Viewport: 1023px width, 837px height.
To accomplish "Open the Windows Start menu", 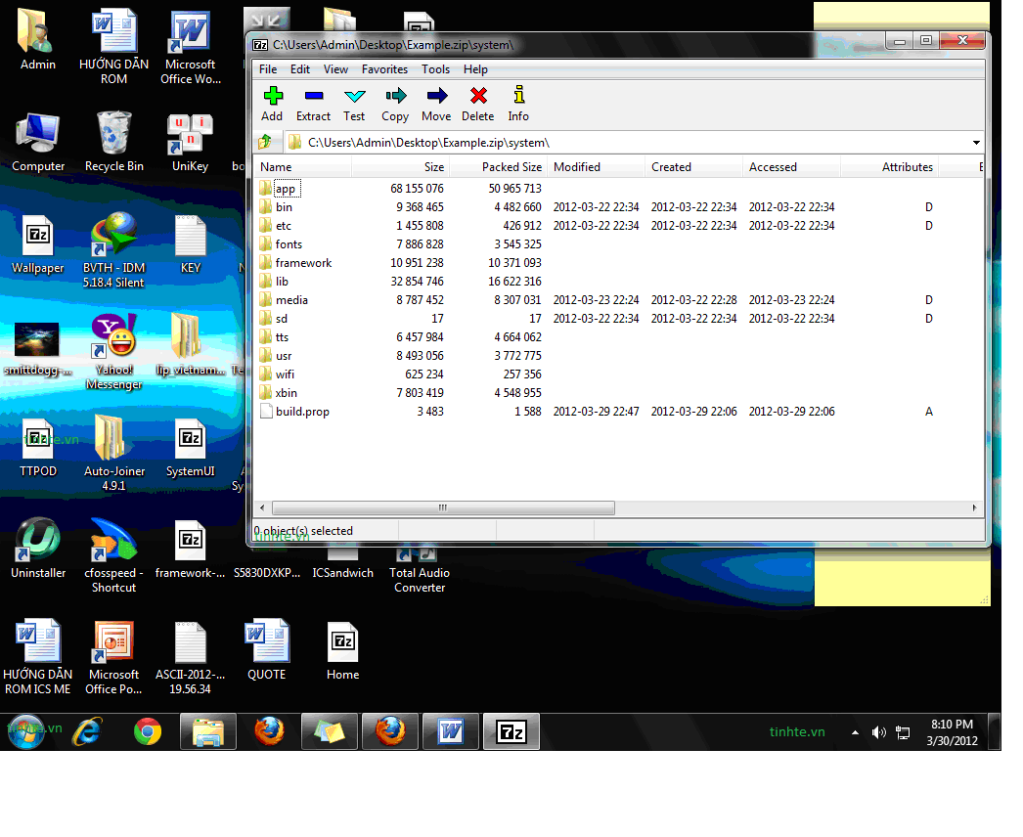I will [x=26, y=733].
